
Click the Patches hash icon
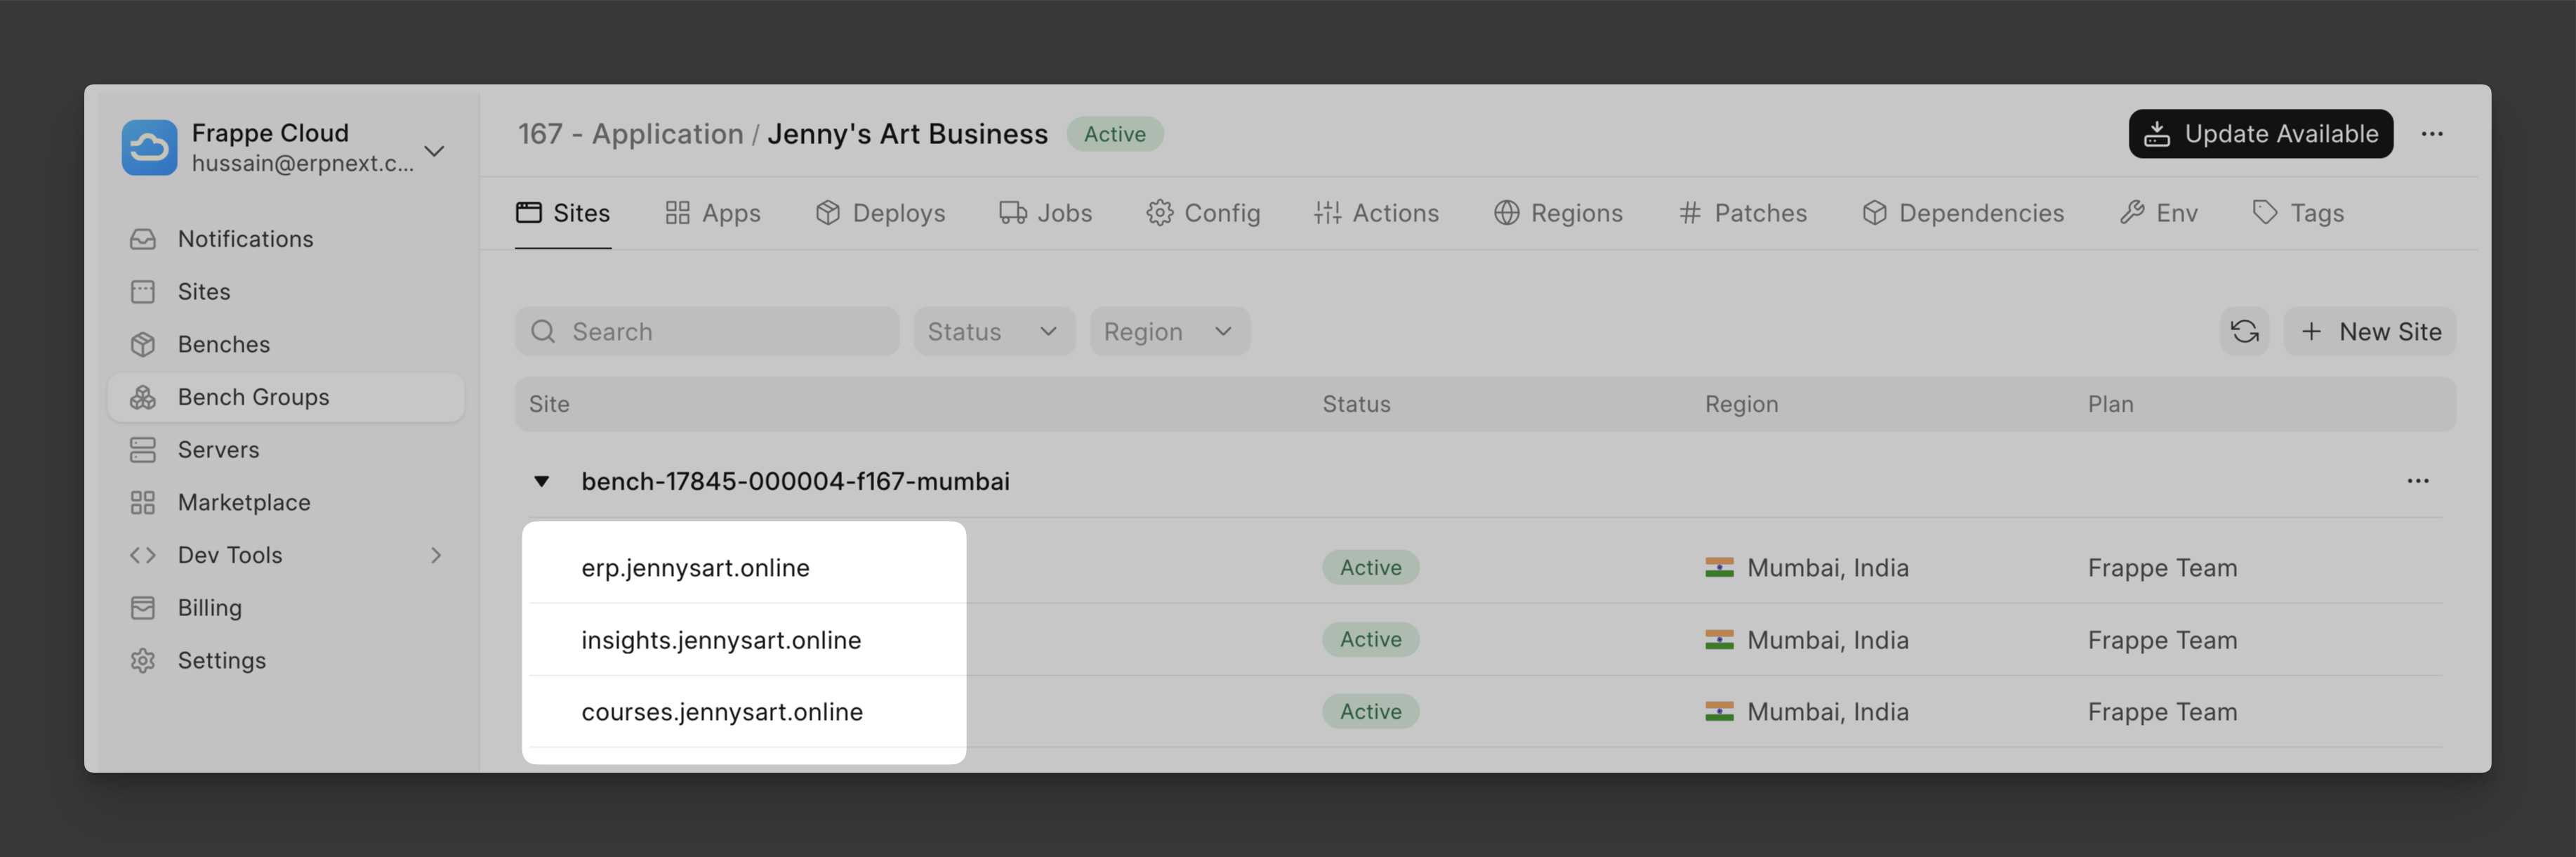pos(1690,213)
